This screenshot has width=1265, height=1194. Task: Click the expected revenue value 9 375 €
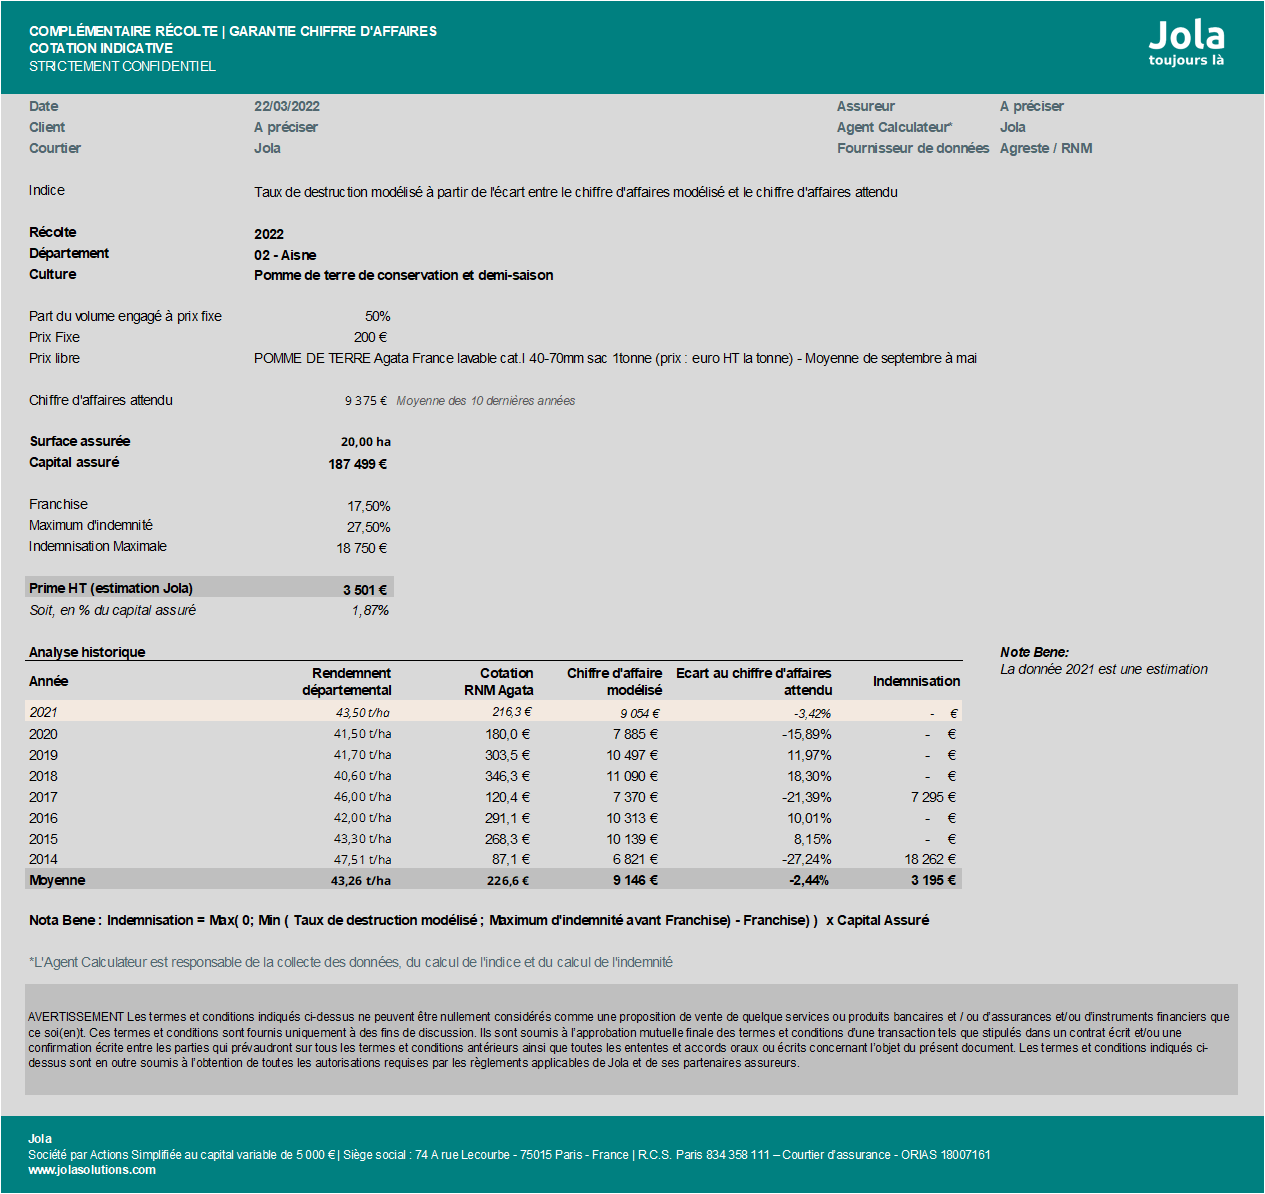coord(366,401)
